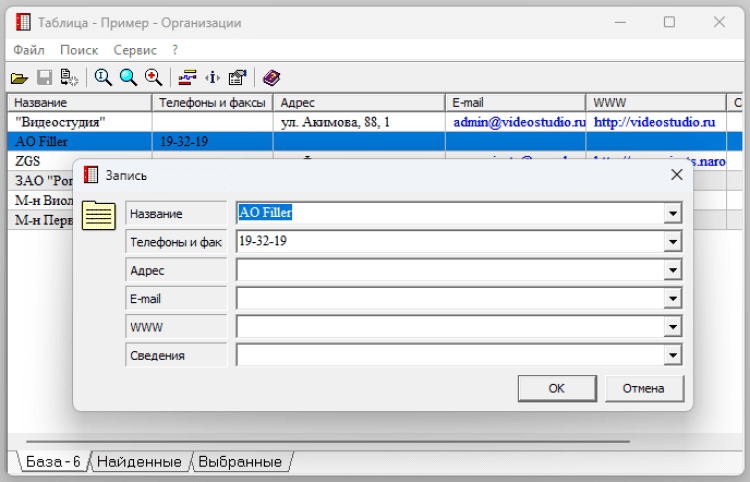
Task: Open the Поиск menu
Action: coord(79,50)
